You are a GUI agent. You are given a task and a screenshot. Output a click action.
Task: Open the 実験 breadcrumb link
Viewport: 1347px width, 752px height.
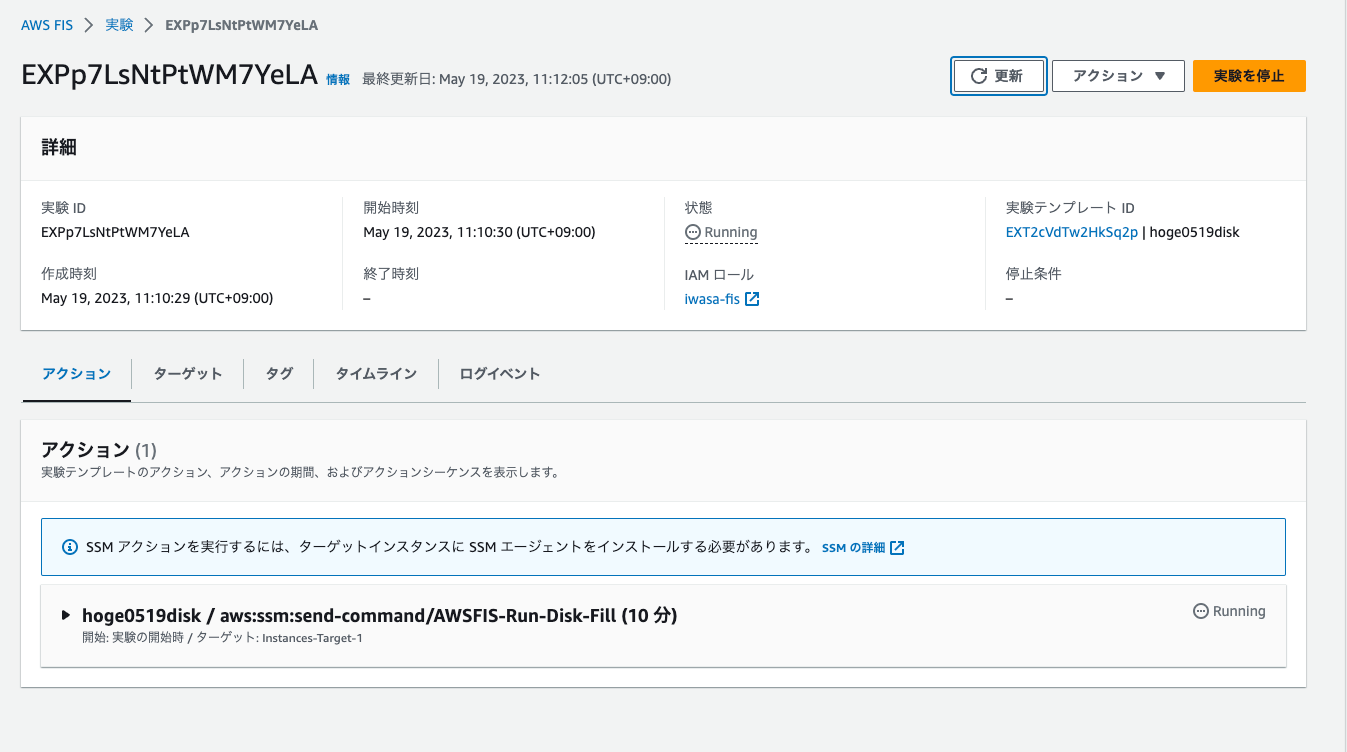point(119,24)
